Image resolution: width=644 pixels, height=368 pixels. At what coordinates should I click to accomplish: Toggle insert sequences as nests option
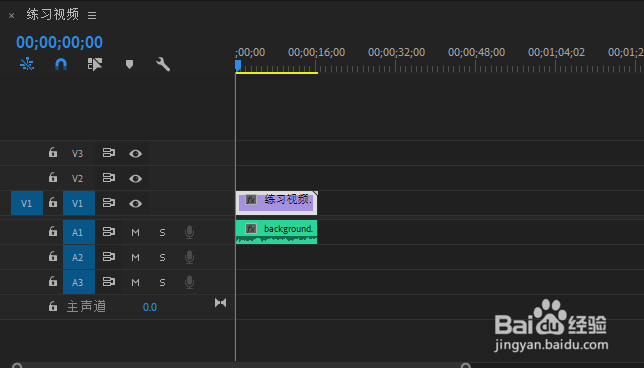pos(27,64)
